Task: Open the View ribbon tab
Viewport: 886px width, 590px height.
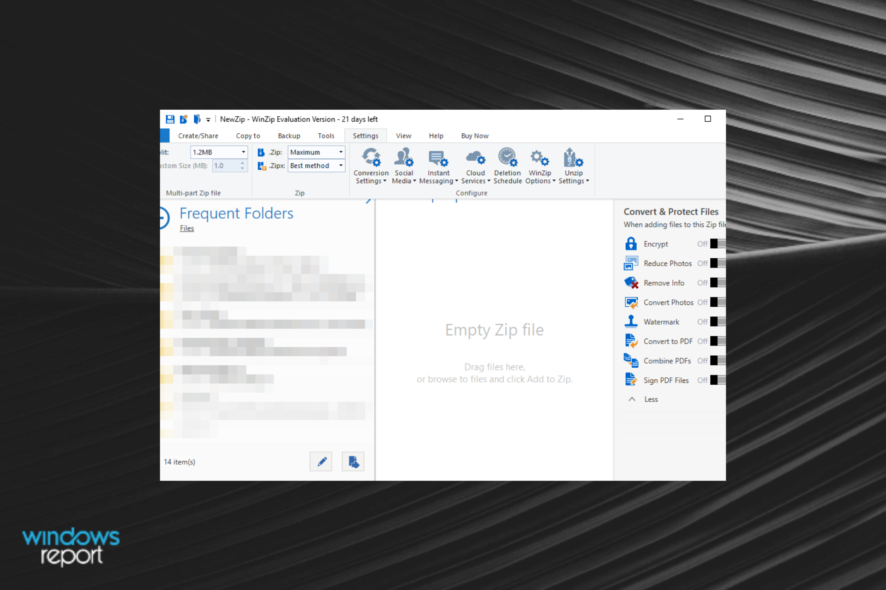Action: (403, 136)
